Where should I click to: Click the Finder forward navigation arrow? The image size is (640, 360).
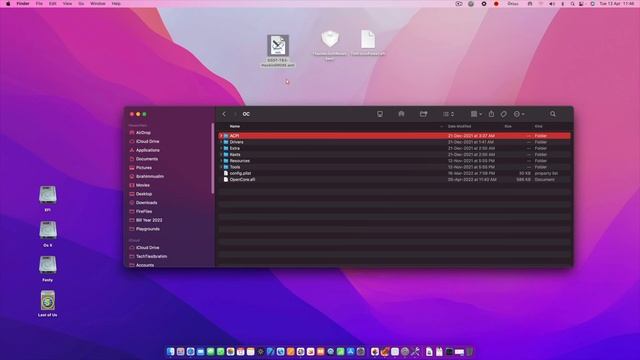point(235,114)
